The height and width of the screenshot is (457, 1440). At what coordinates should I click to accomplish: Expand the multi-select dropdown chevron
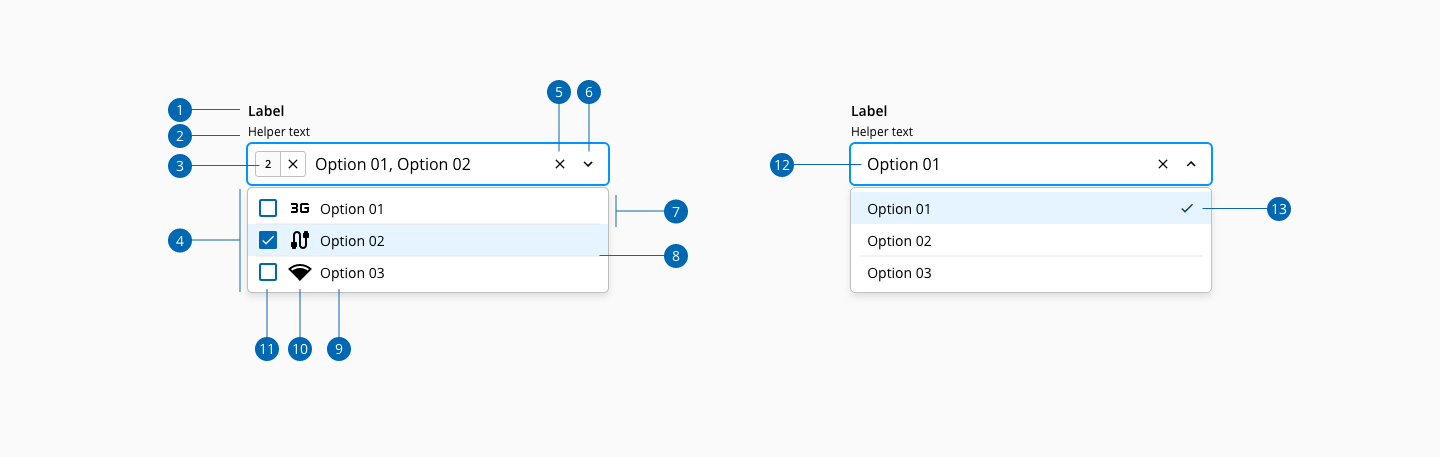(588, 164)
